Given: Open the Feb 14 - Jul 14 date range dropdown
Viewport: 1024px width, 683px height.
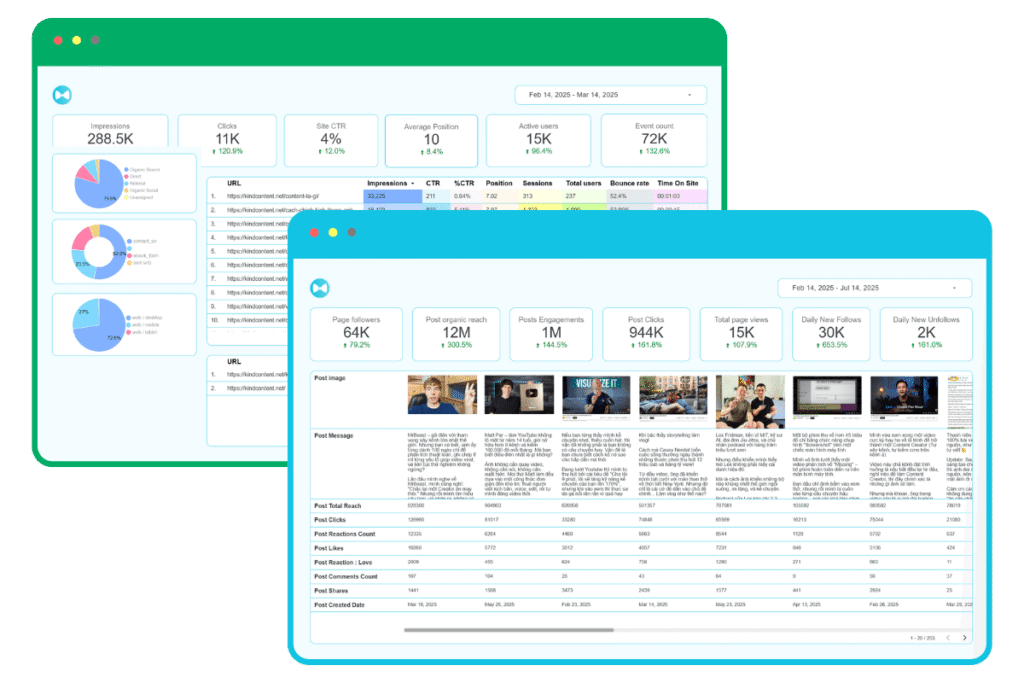Looking at the screenshot, I should (x=873, y=287).
